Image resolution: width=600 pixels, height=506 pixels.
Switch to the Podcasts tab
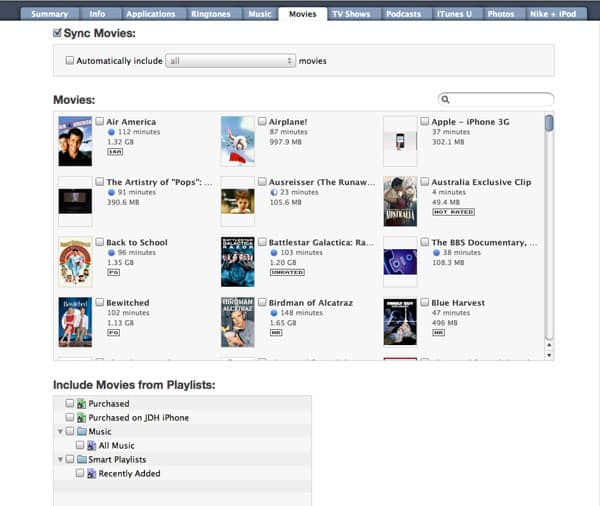click(x=403, y=14)
